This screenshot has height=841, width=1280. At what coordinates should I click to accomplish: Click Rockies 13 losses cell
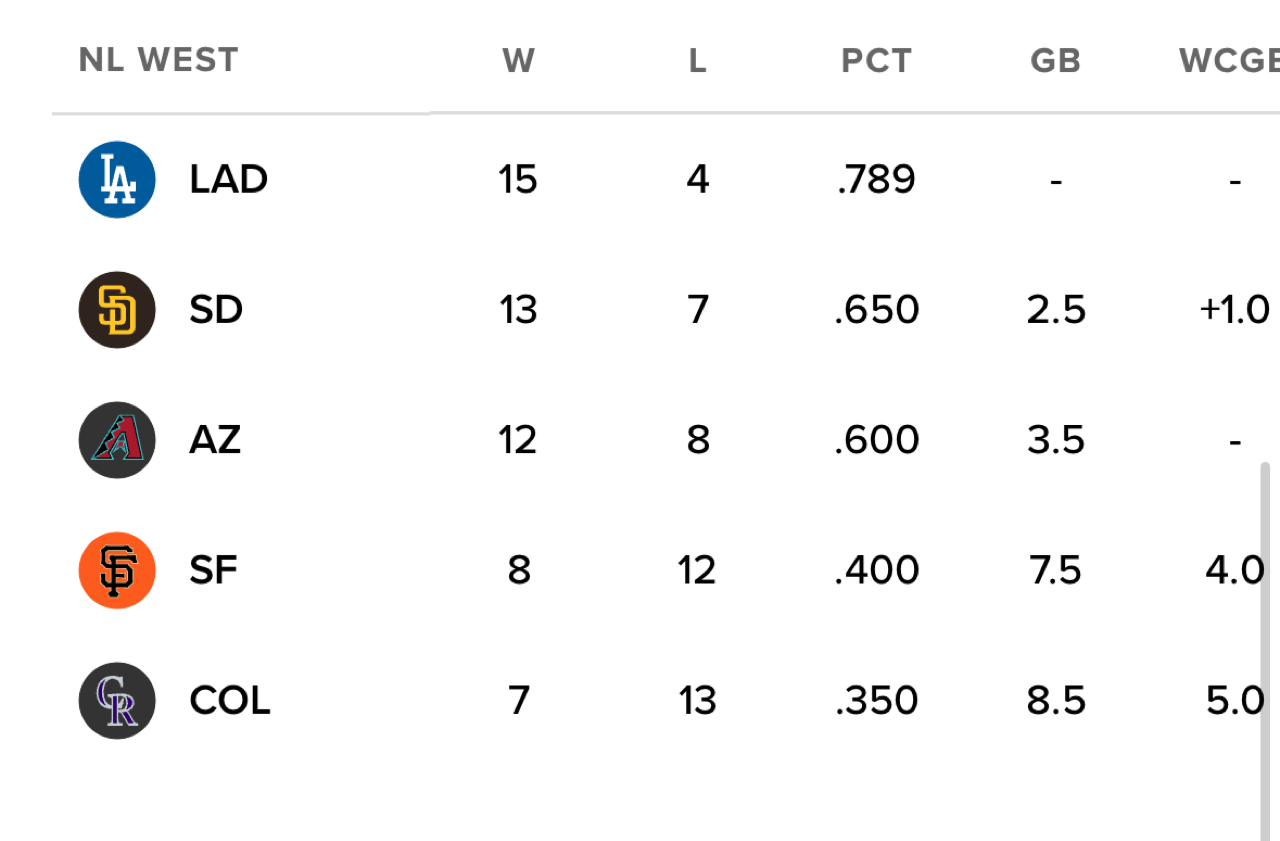[x=697, y=700]
